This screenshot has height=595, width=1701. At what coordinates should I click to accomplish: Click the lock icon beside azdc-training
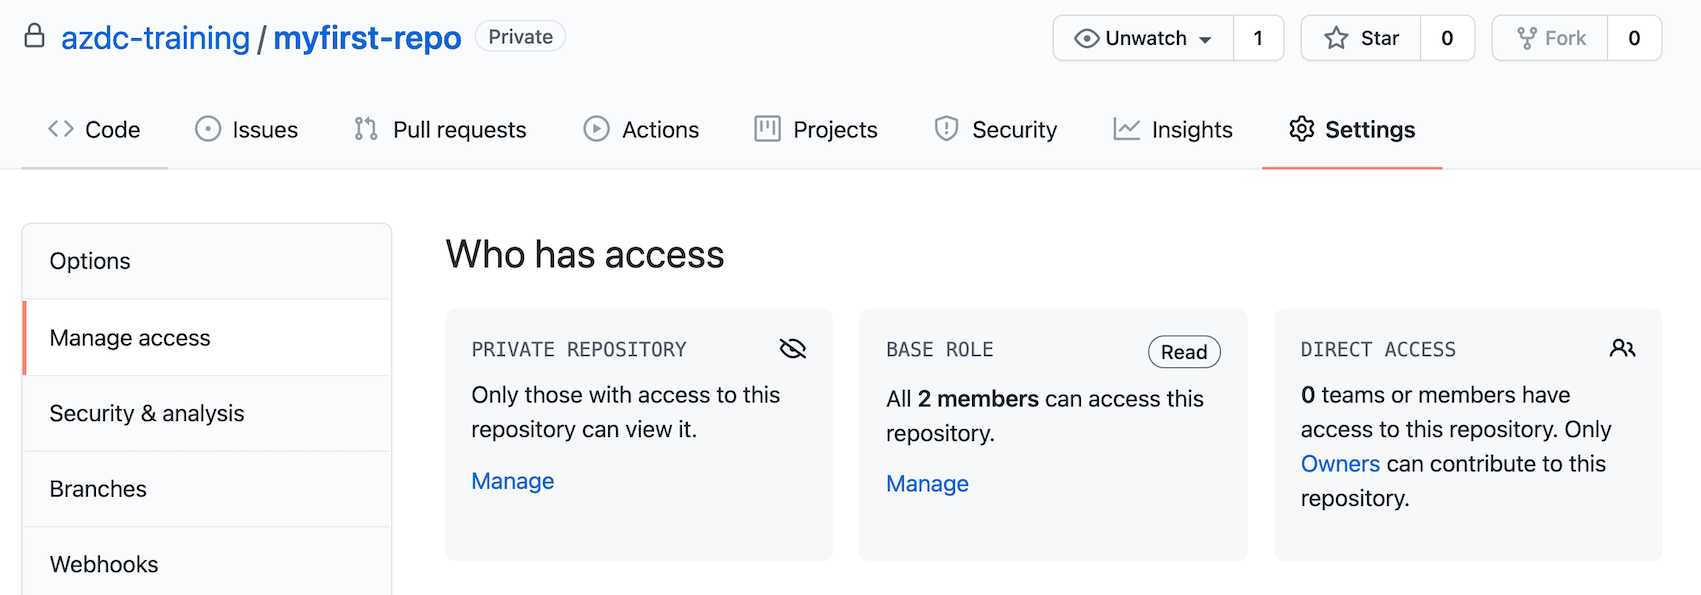pyautogui.click(x=34, y=36)
